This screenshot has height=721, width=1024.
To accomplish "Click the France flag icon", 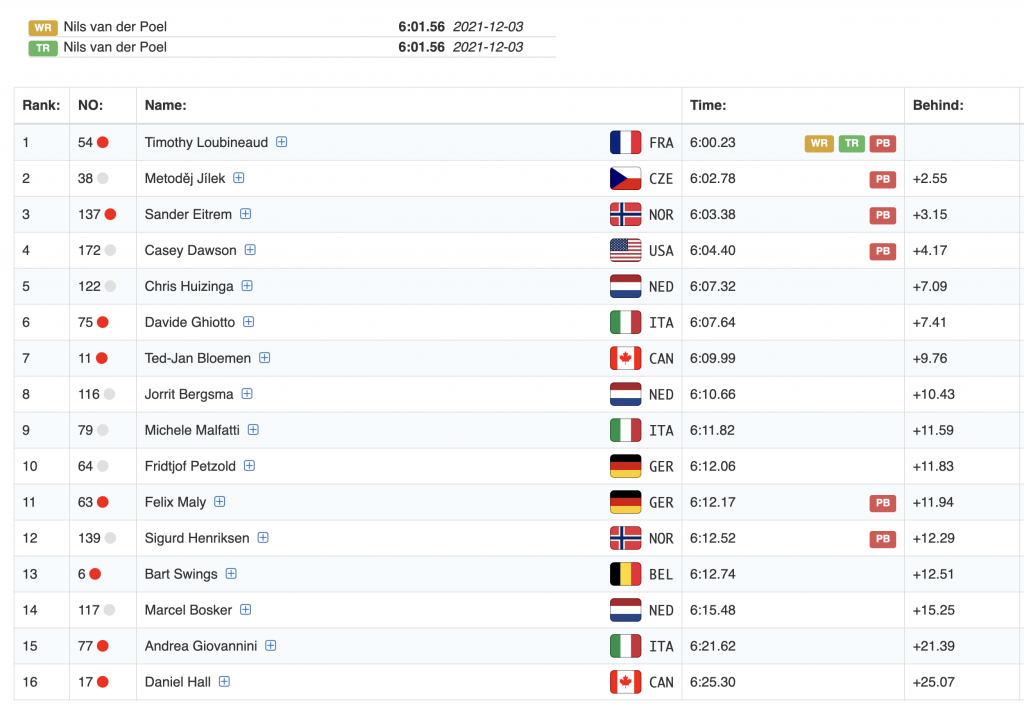I will tap(625, 143).
